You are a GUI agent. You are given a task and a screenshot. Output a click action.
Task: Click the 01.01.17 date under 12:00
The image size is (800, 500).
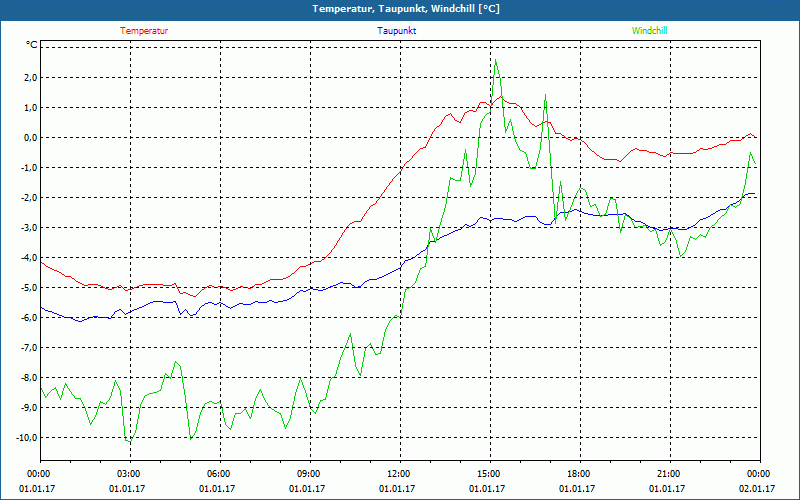click(x=397, y=489)
